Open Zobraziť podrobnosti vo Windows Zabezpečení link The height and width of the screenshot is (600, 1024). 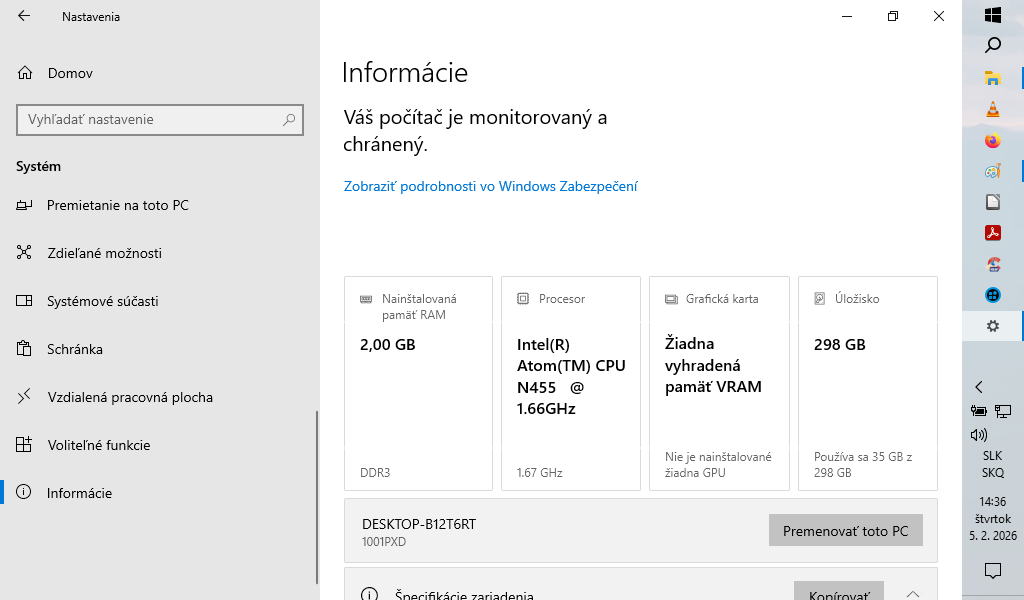490,186
